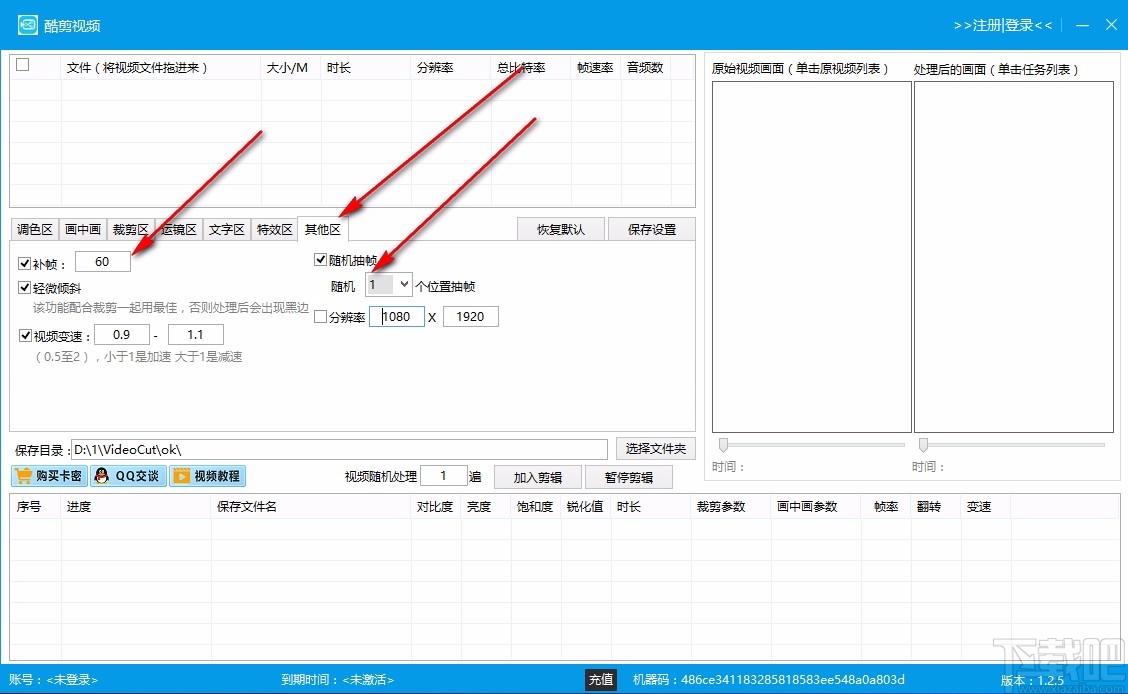1128x694 pixels.
Task: Switch to the 调色区 tab
Action: tap(35, 229)
